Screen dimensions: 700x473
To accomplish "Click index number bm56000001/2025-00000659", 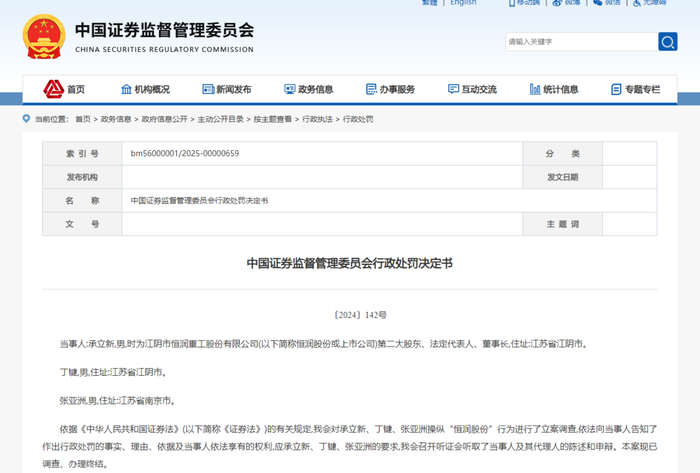I will click(x=185, y=154).
